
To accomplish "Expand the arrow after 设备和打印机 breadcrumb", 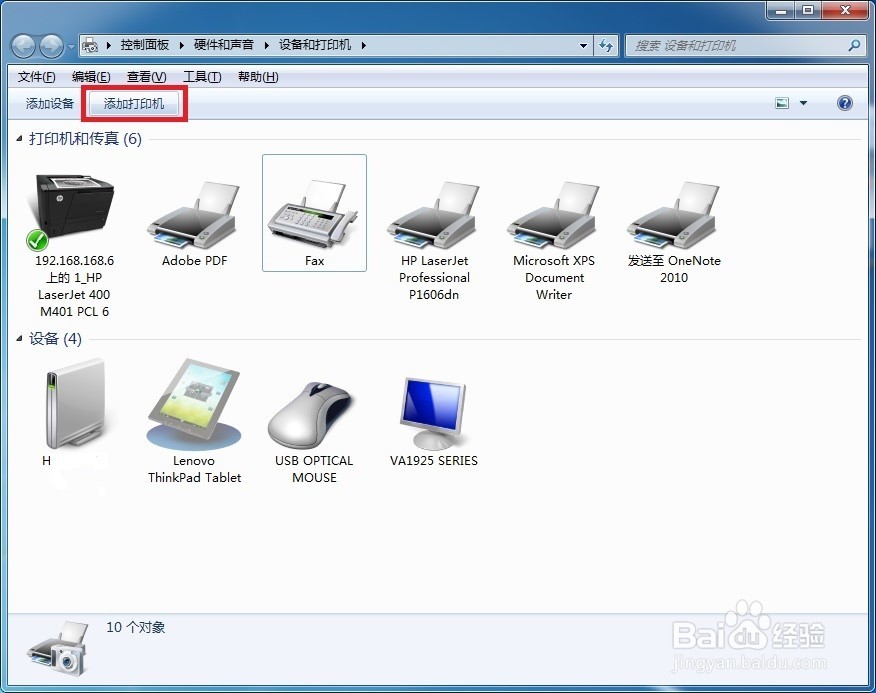I will (x=364, y=45).
